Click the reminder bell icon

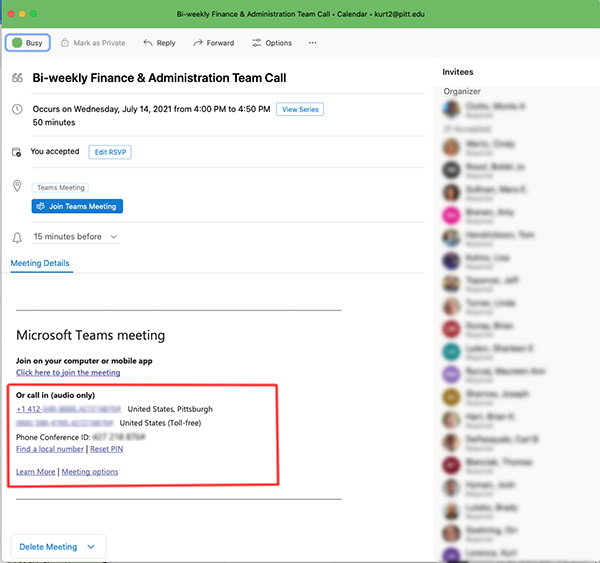17,238
